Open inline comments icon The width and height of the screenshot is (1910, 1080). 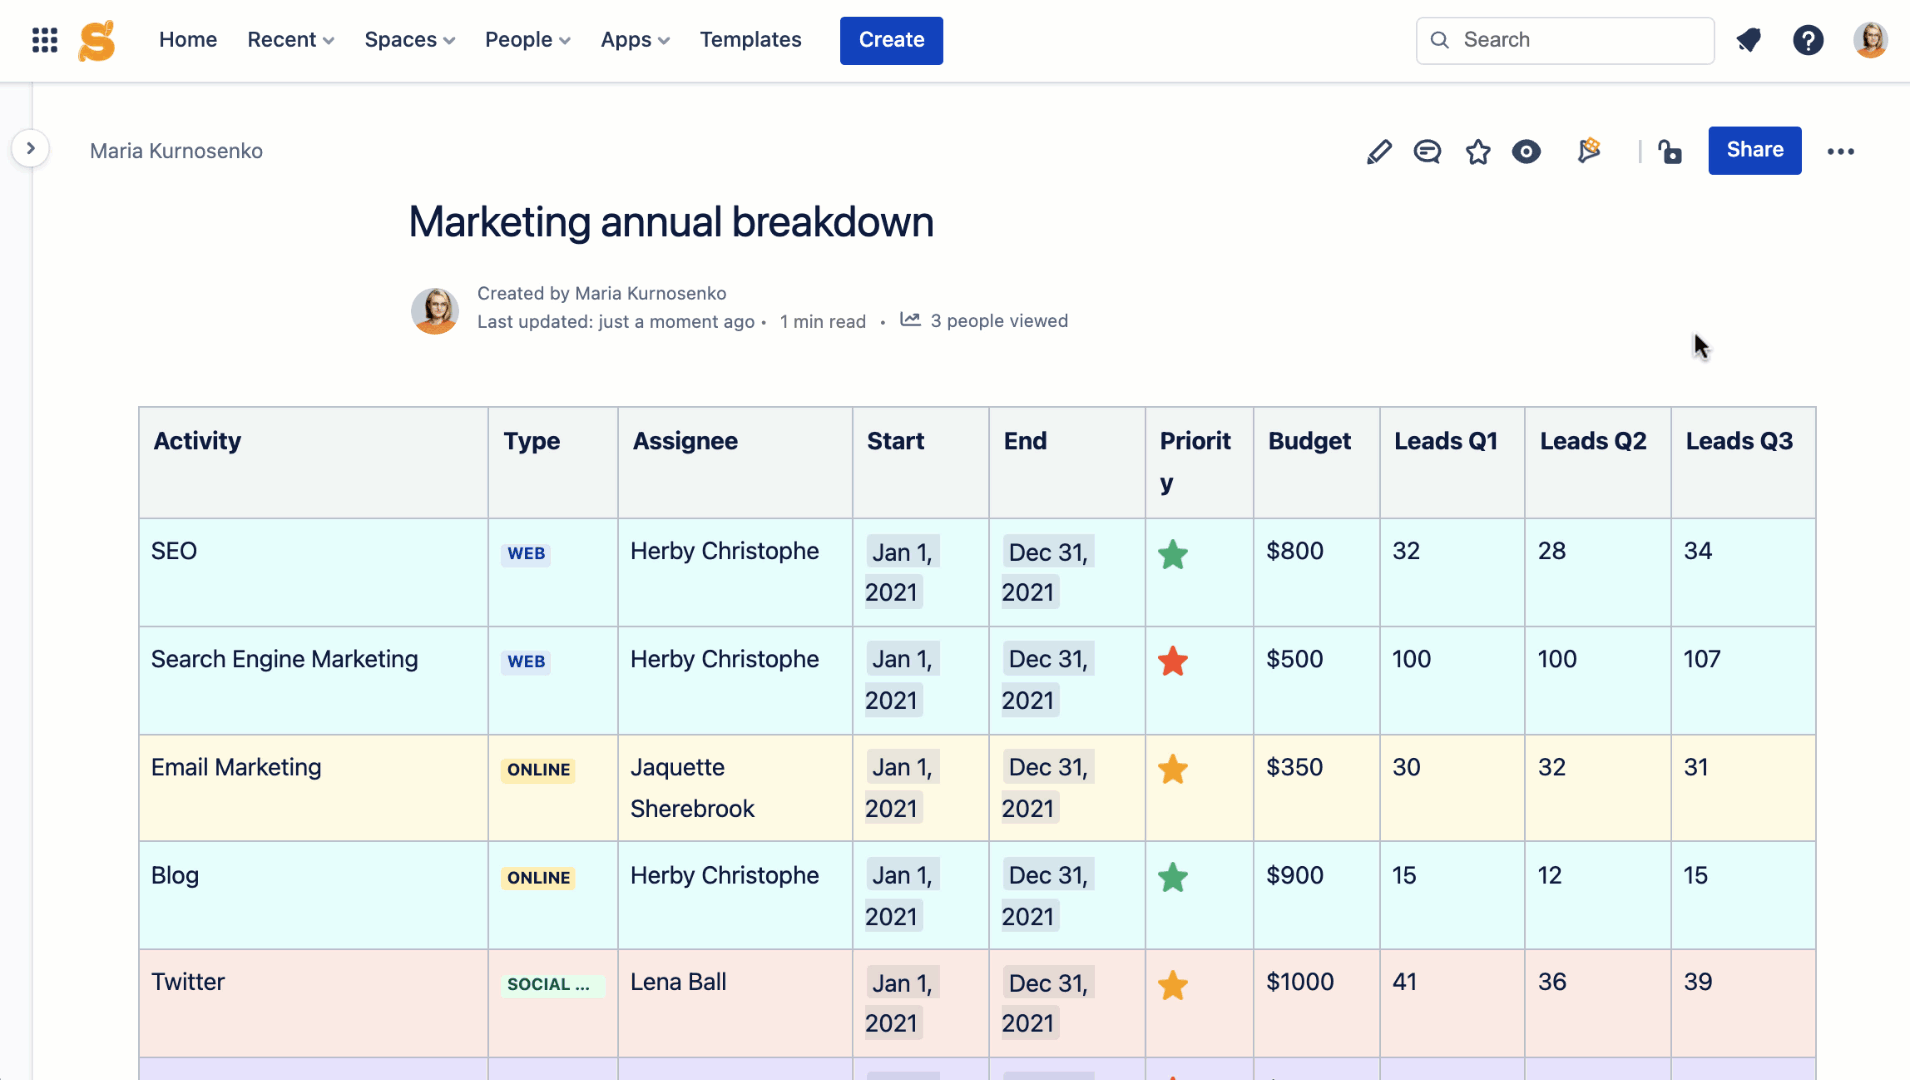pos(1427,151)
